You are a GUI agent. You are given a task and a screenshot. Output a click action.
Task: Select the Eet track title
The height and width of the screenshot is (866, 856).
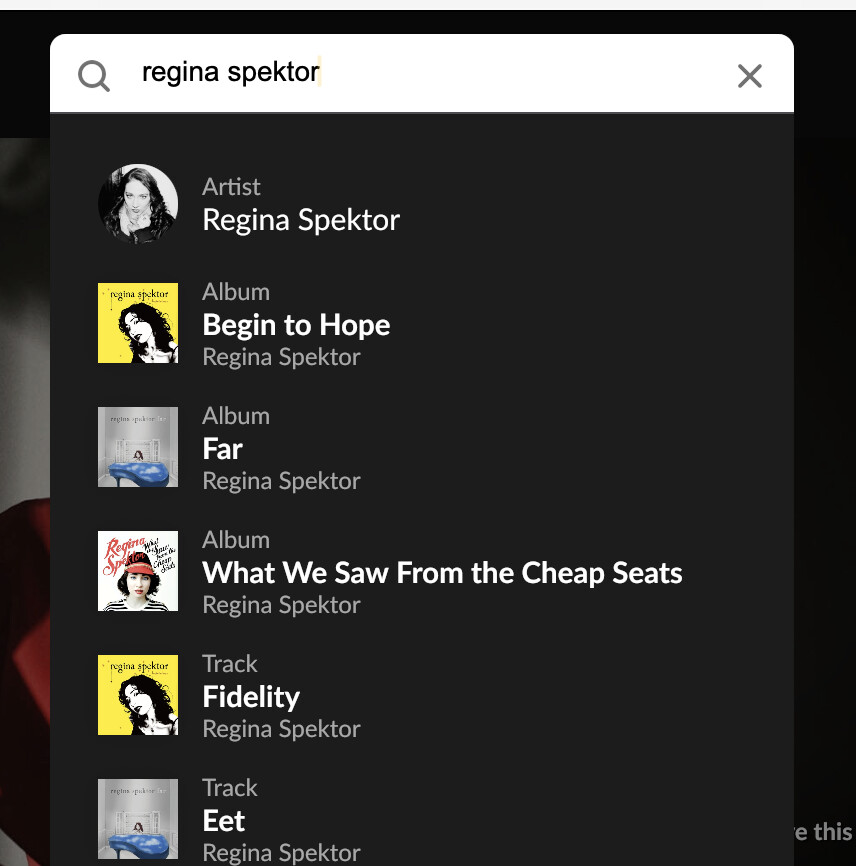point(224,821)
